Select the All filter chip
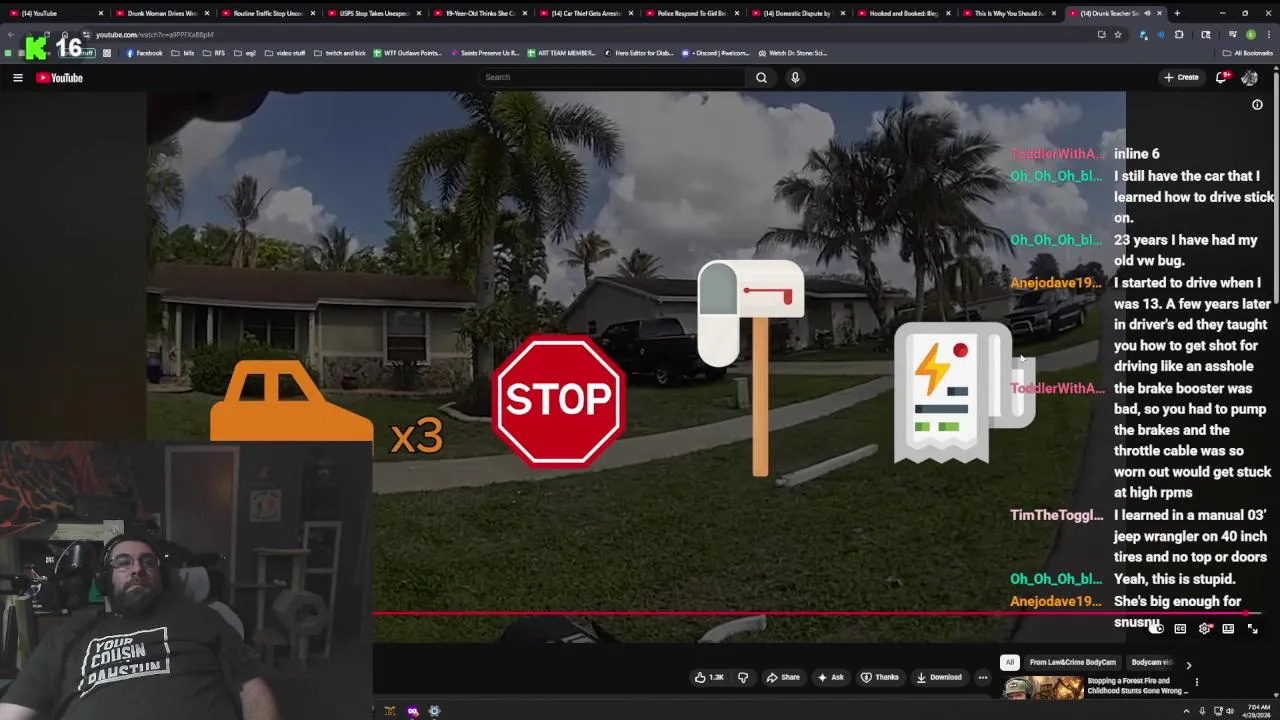Image resolution: width=1280 pixels, height=720 pixels. pos(1010,662)
